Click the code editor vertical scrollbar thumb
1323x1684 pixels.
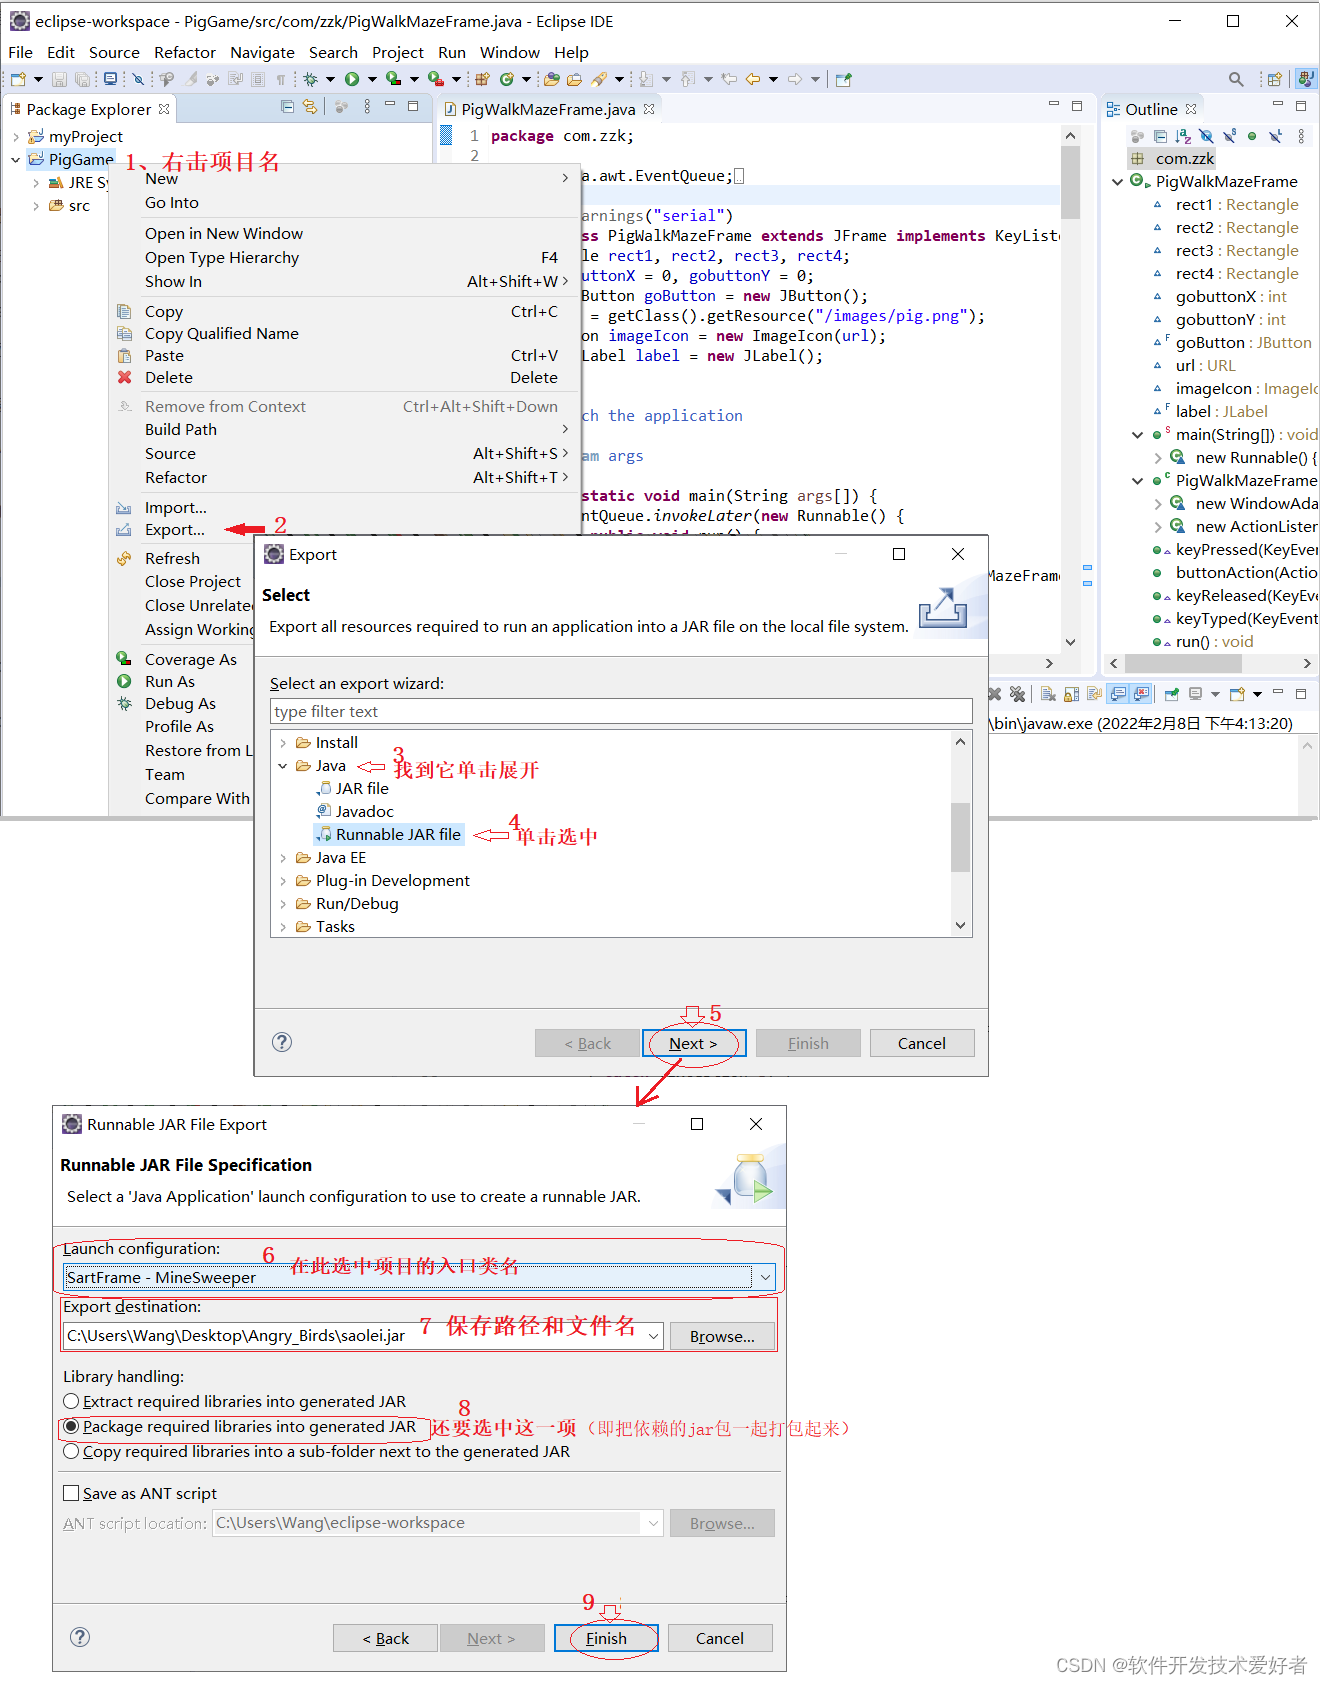click(1070, 181)
